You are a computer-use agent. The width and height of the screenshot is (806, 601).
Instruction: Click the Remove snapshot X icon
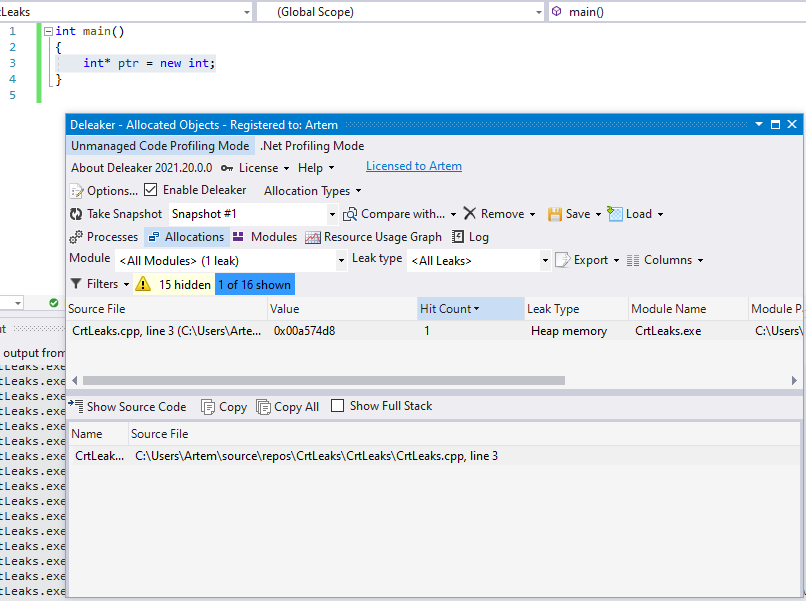[x=469, y=214]
